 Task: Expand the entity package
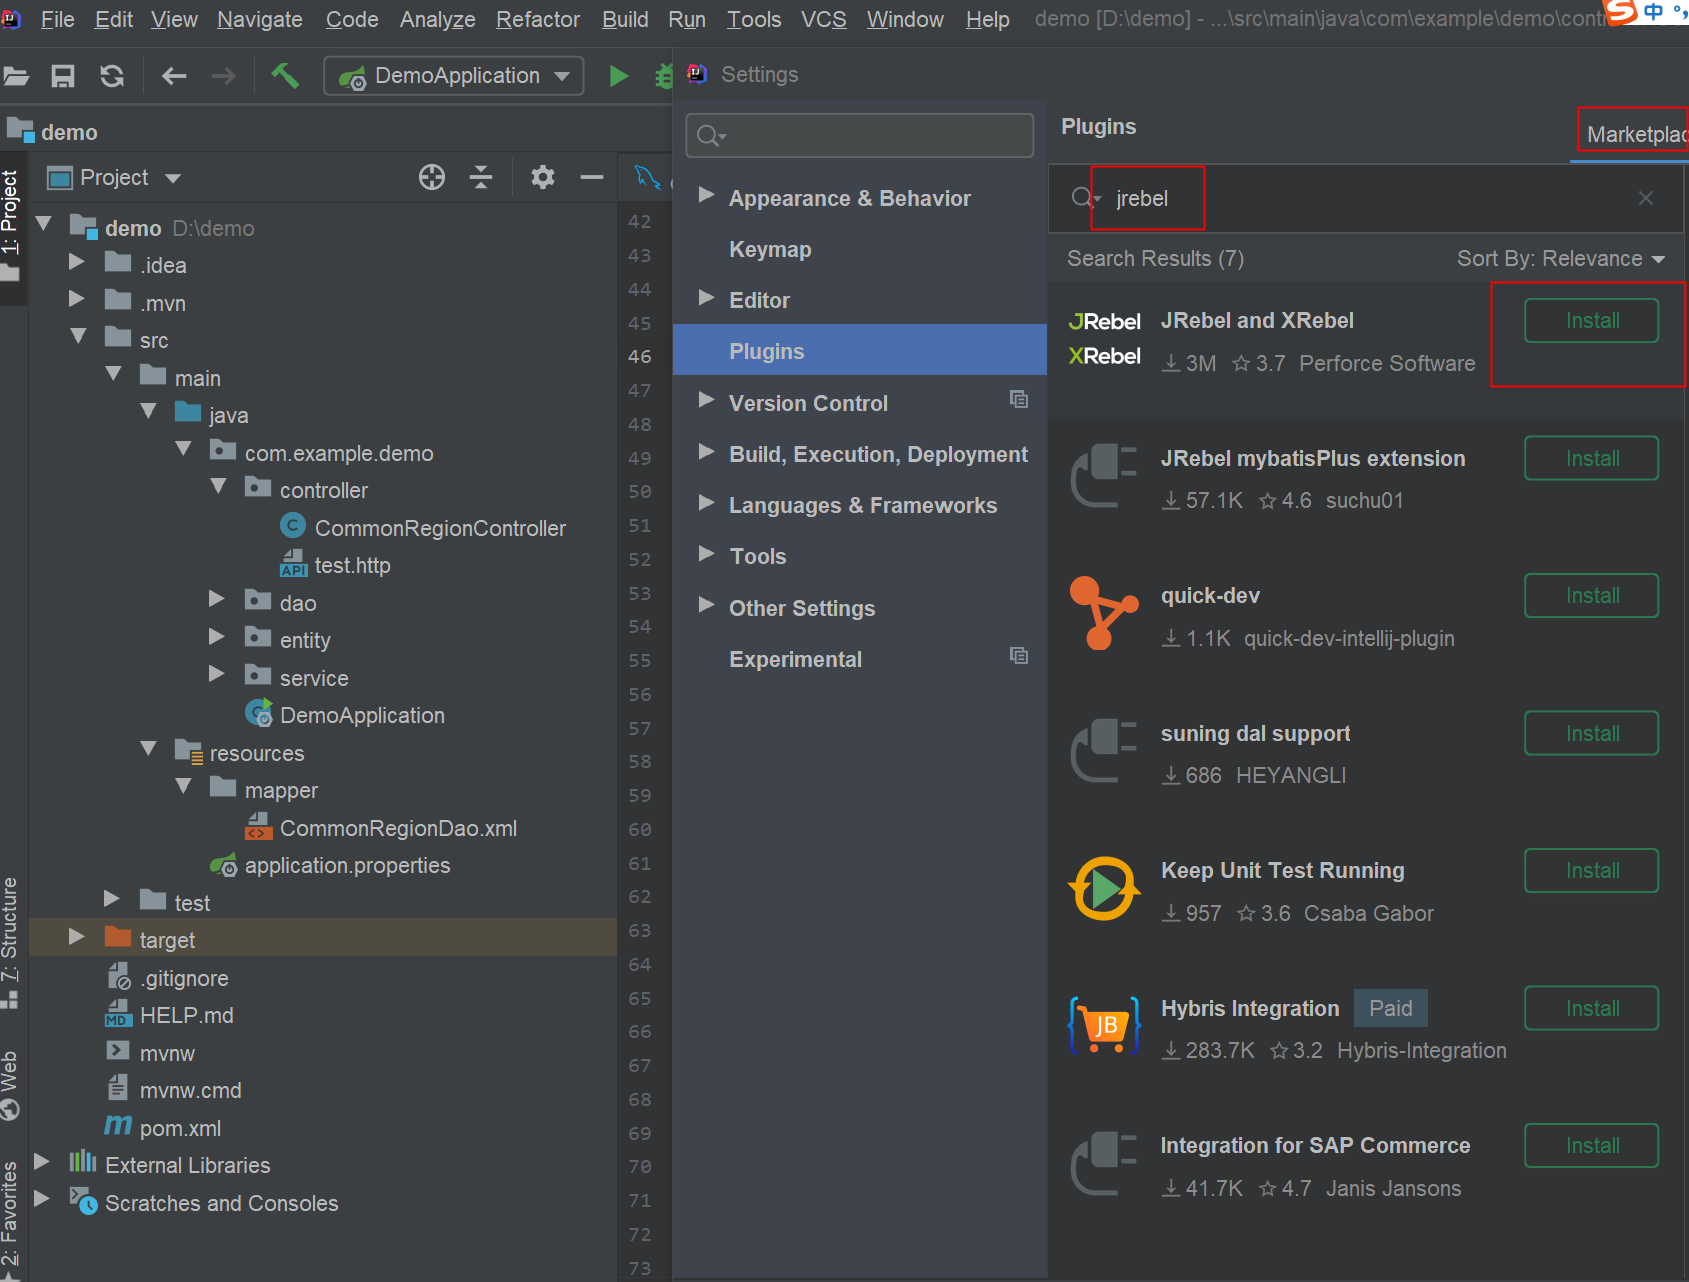click(x=216, y=637)
